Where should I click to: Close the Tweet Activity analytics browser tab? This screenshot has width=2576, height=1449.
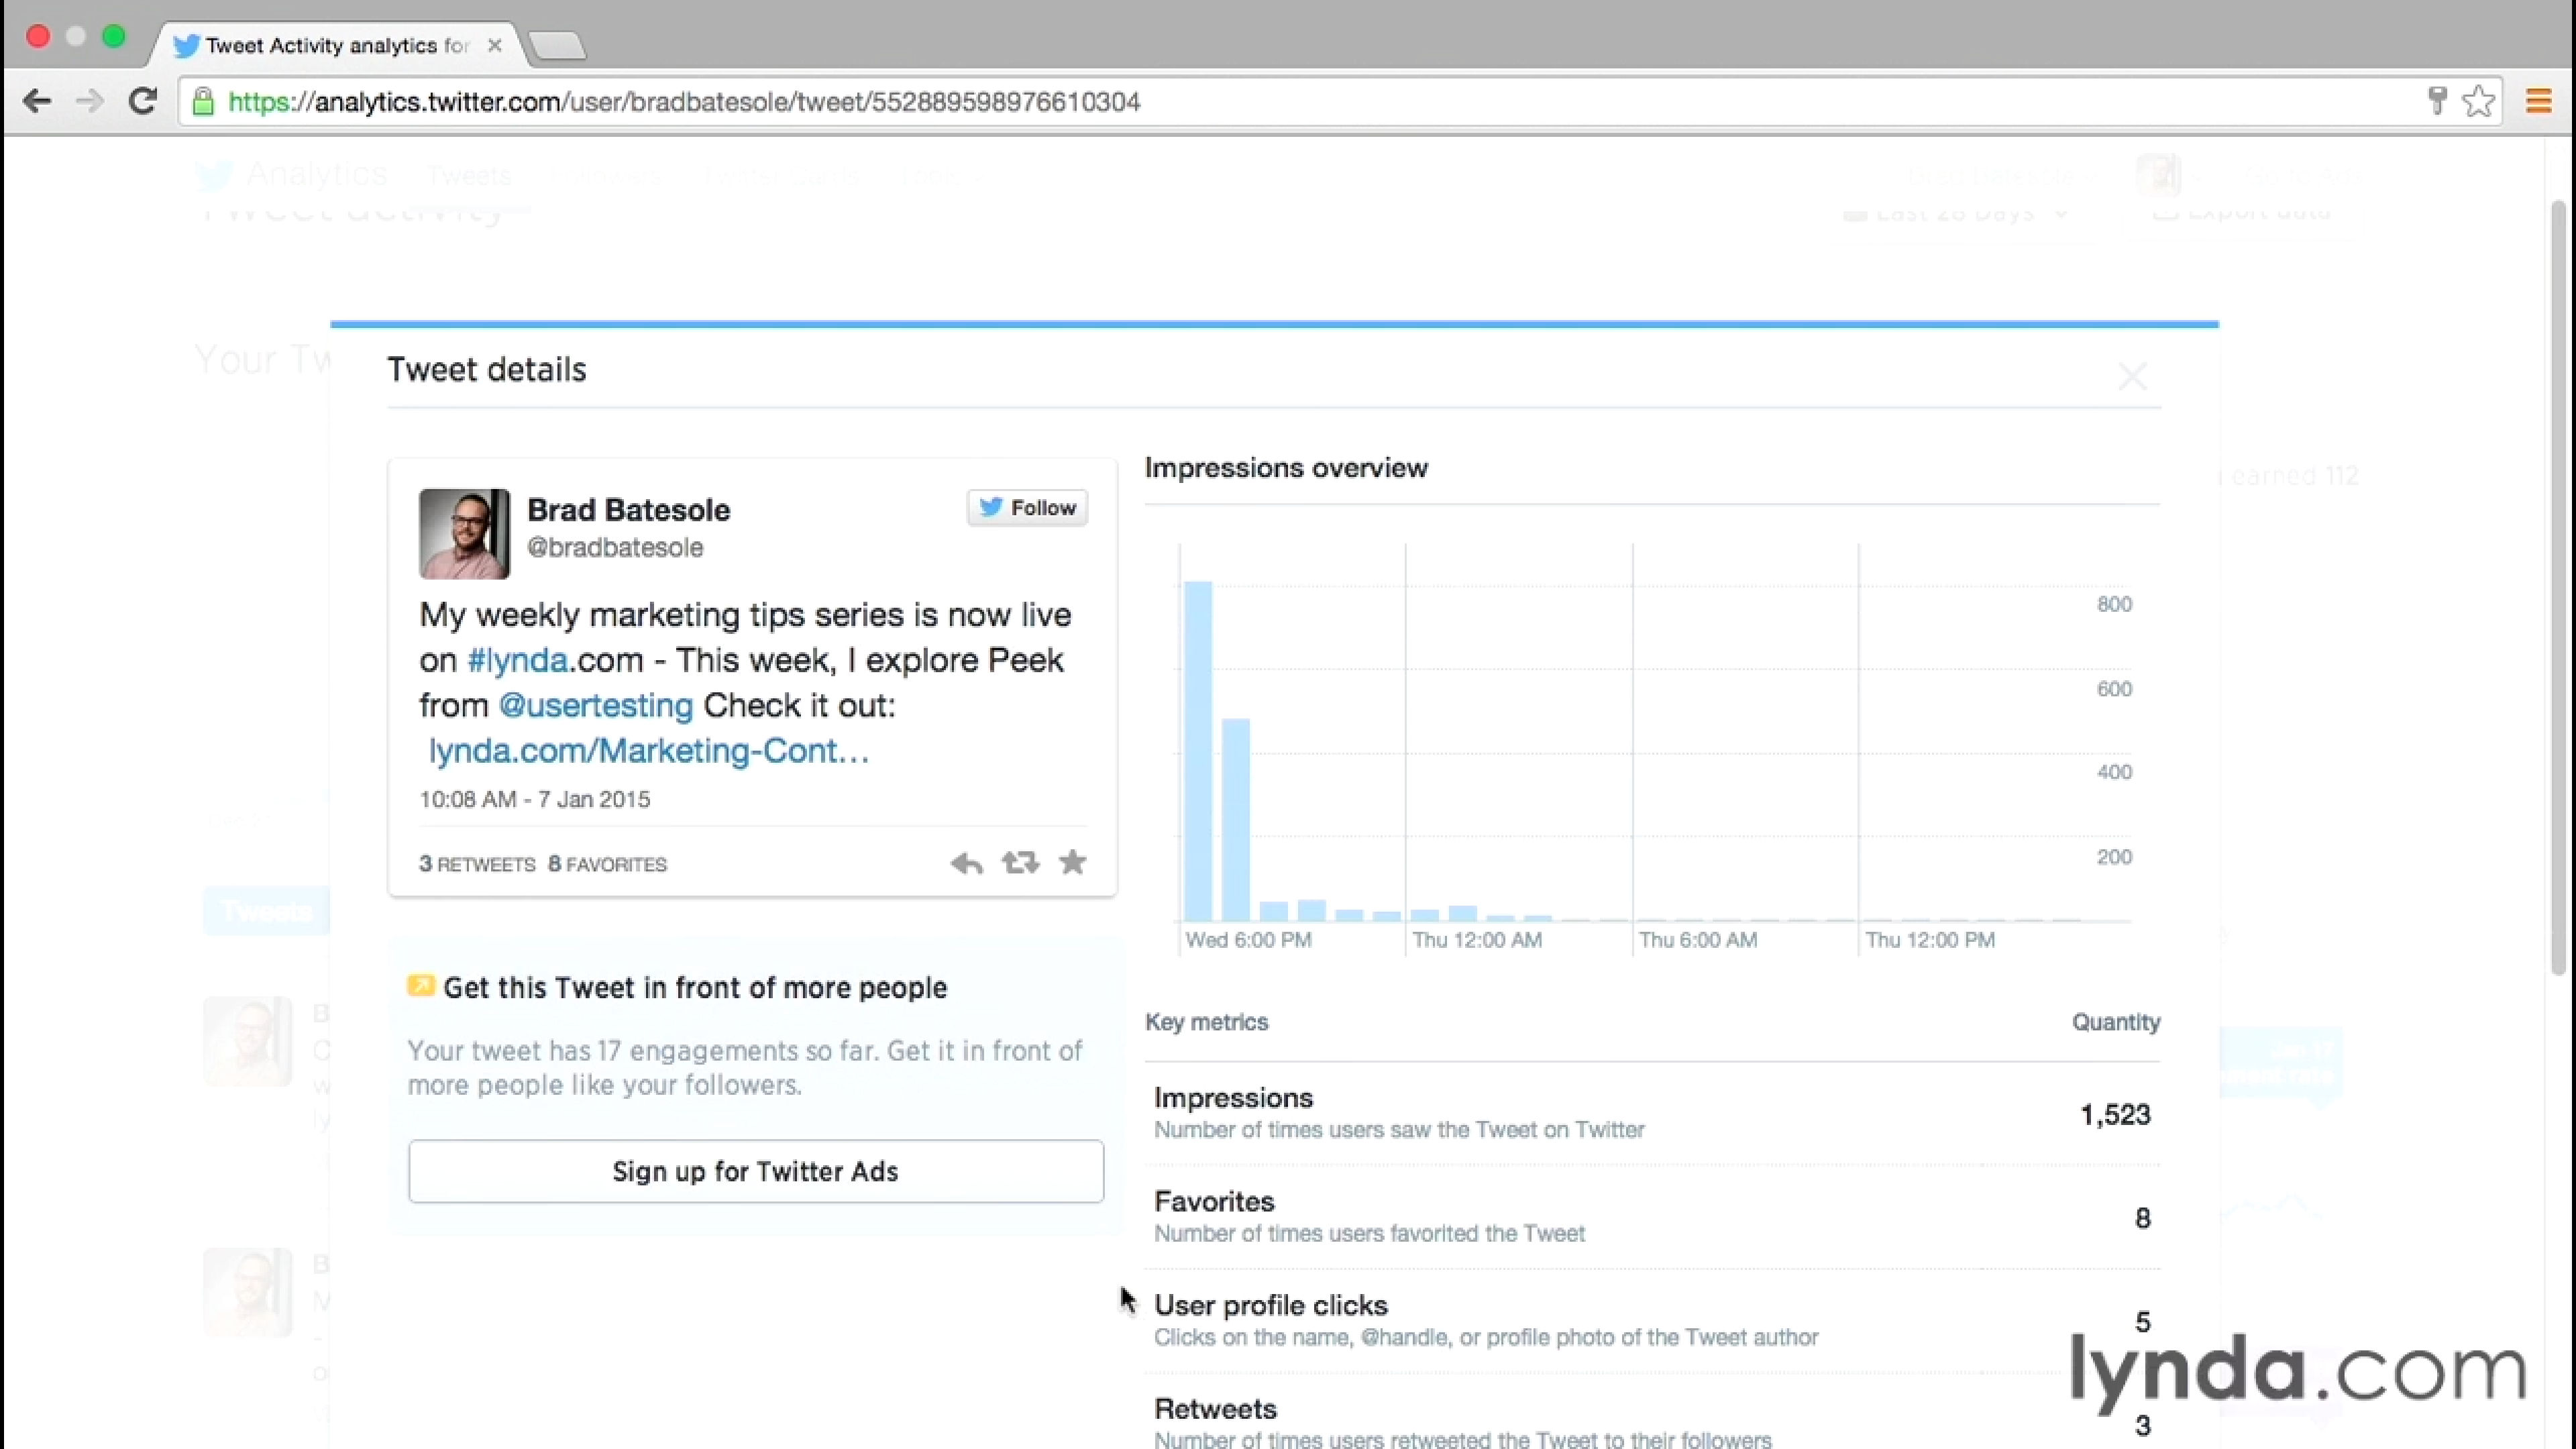494,45
